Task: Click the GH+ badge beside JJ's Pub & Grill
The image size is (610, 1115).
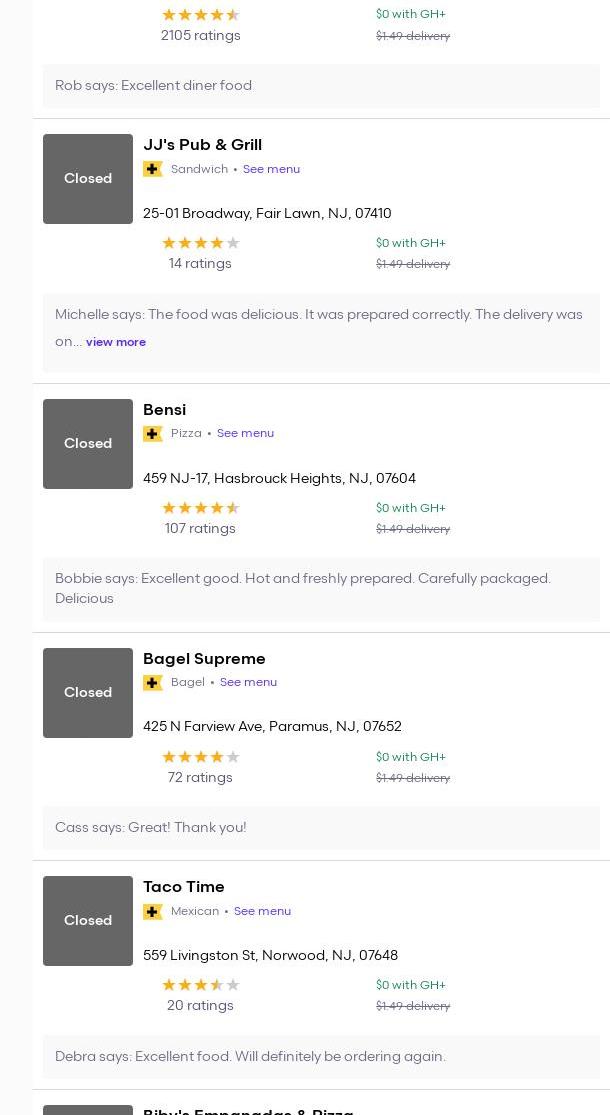Action: [153, 169]
